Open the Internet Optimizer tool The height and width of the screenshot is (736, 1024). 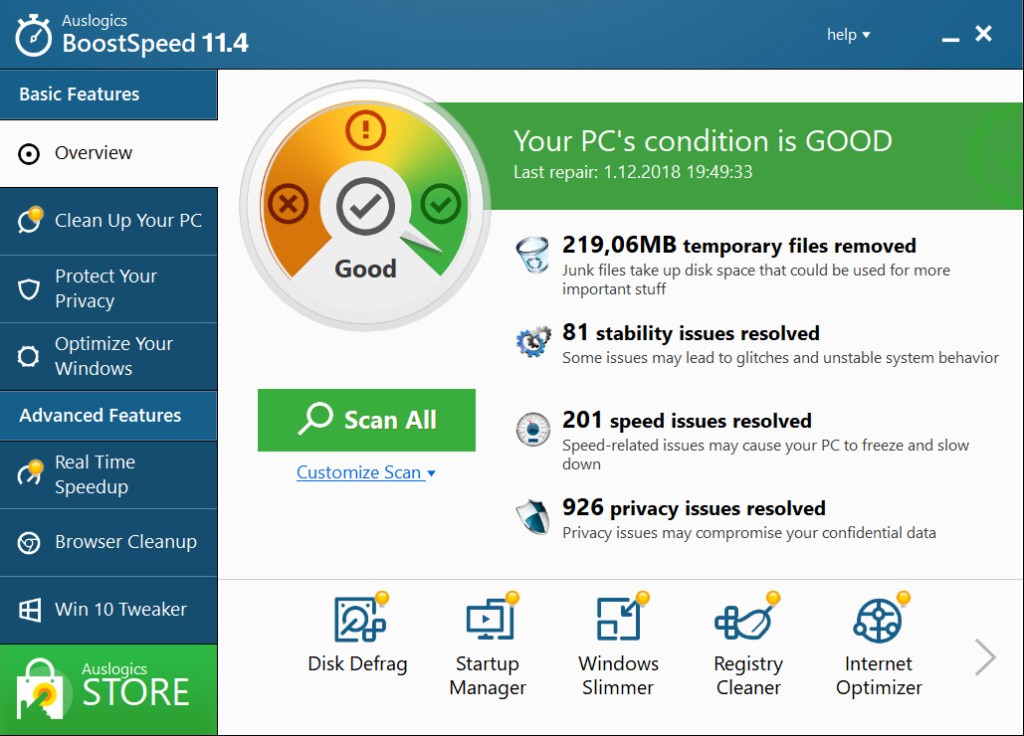[878, 621]
